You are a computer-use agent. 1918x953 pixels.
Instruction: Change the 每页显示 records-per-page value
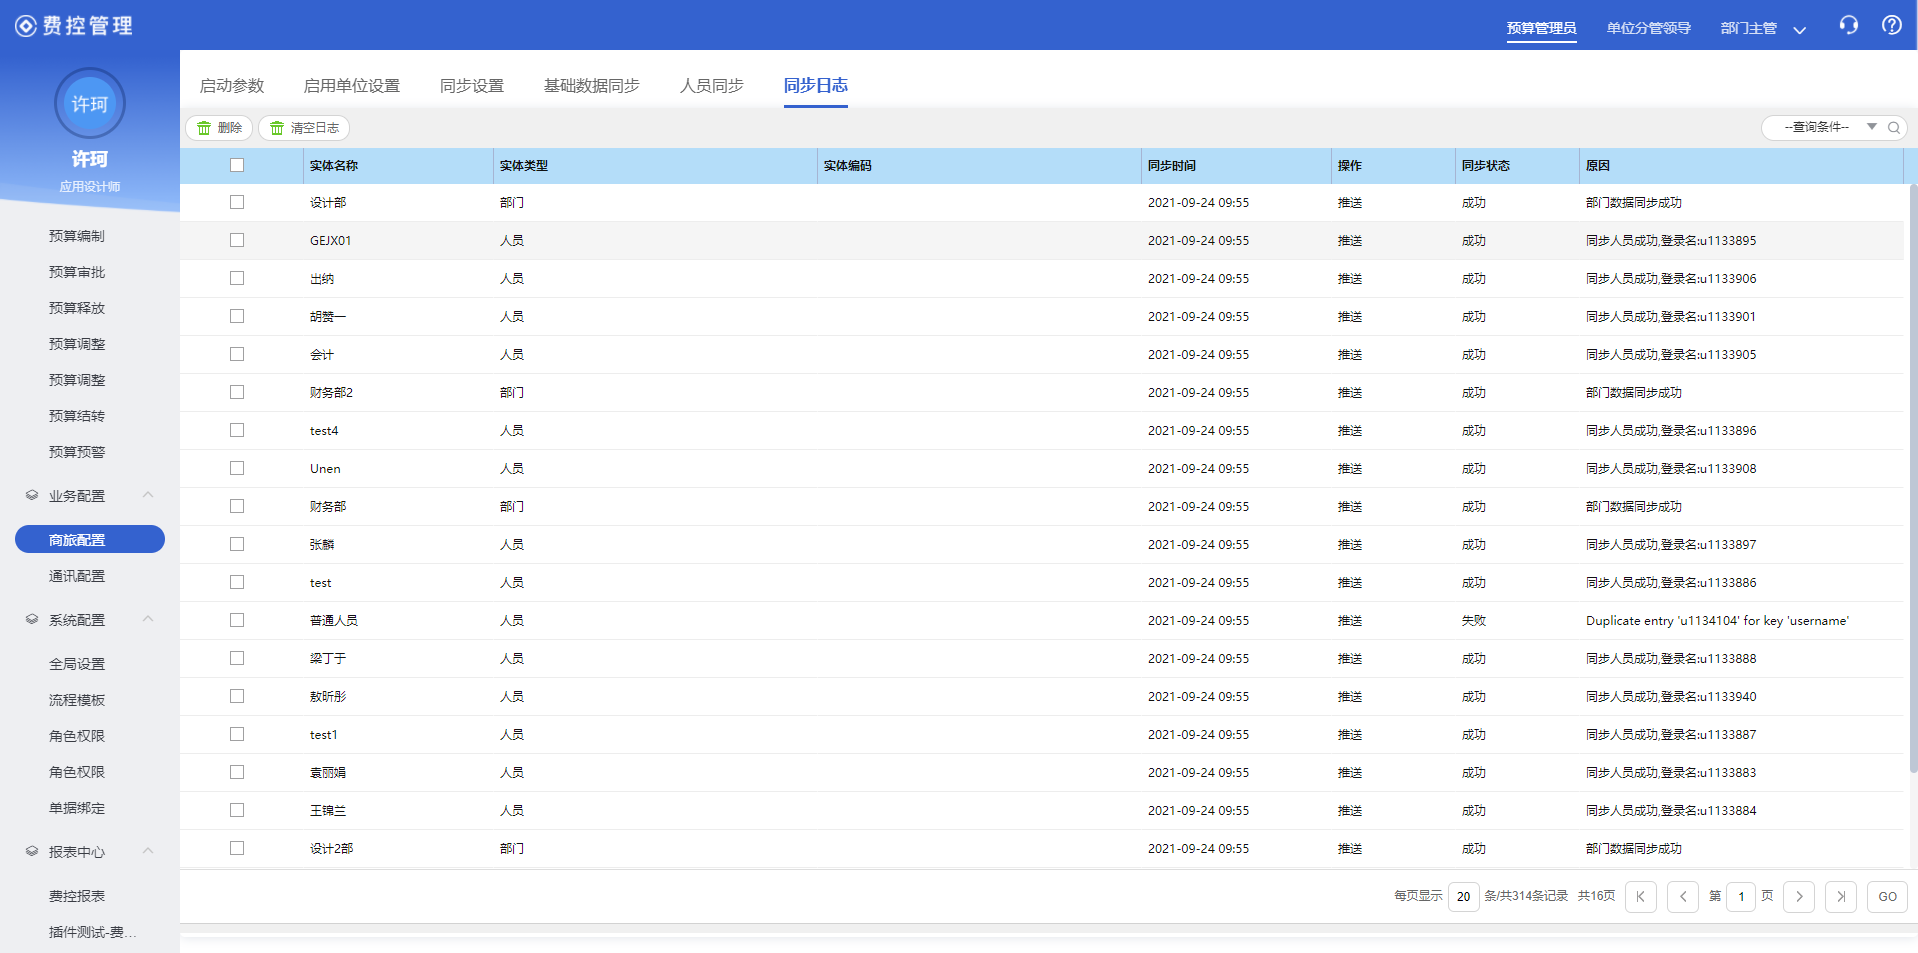[x=1463, y=896]
